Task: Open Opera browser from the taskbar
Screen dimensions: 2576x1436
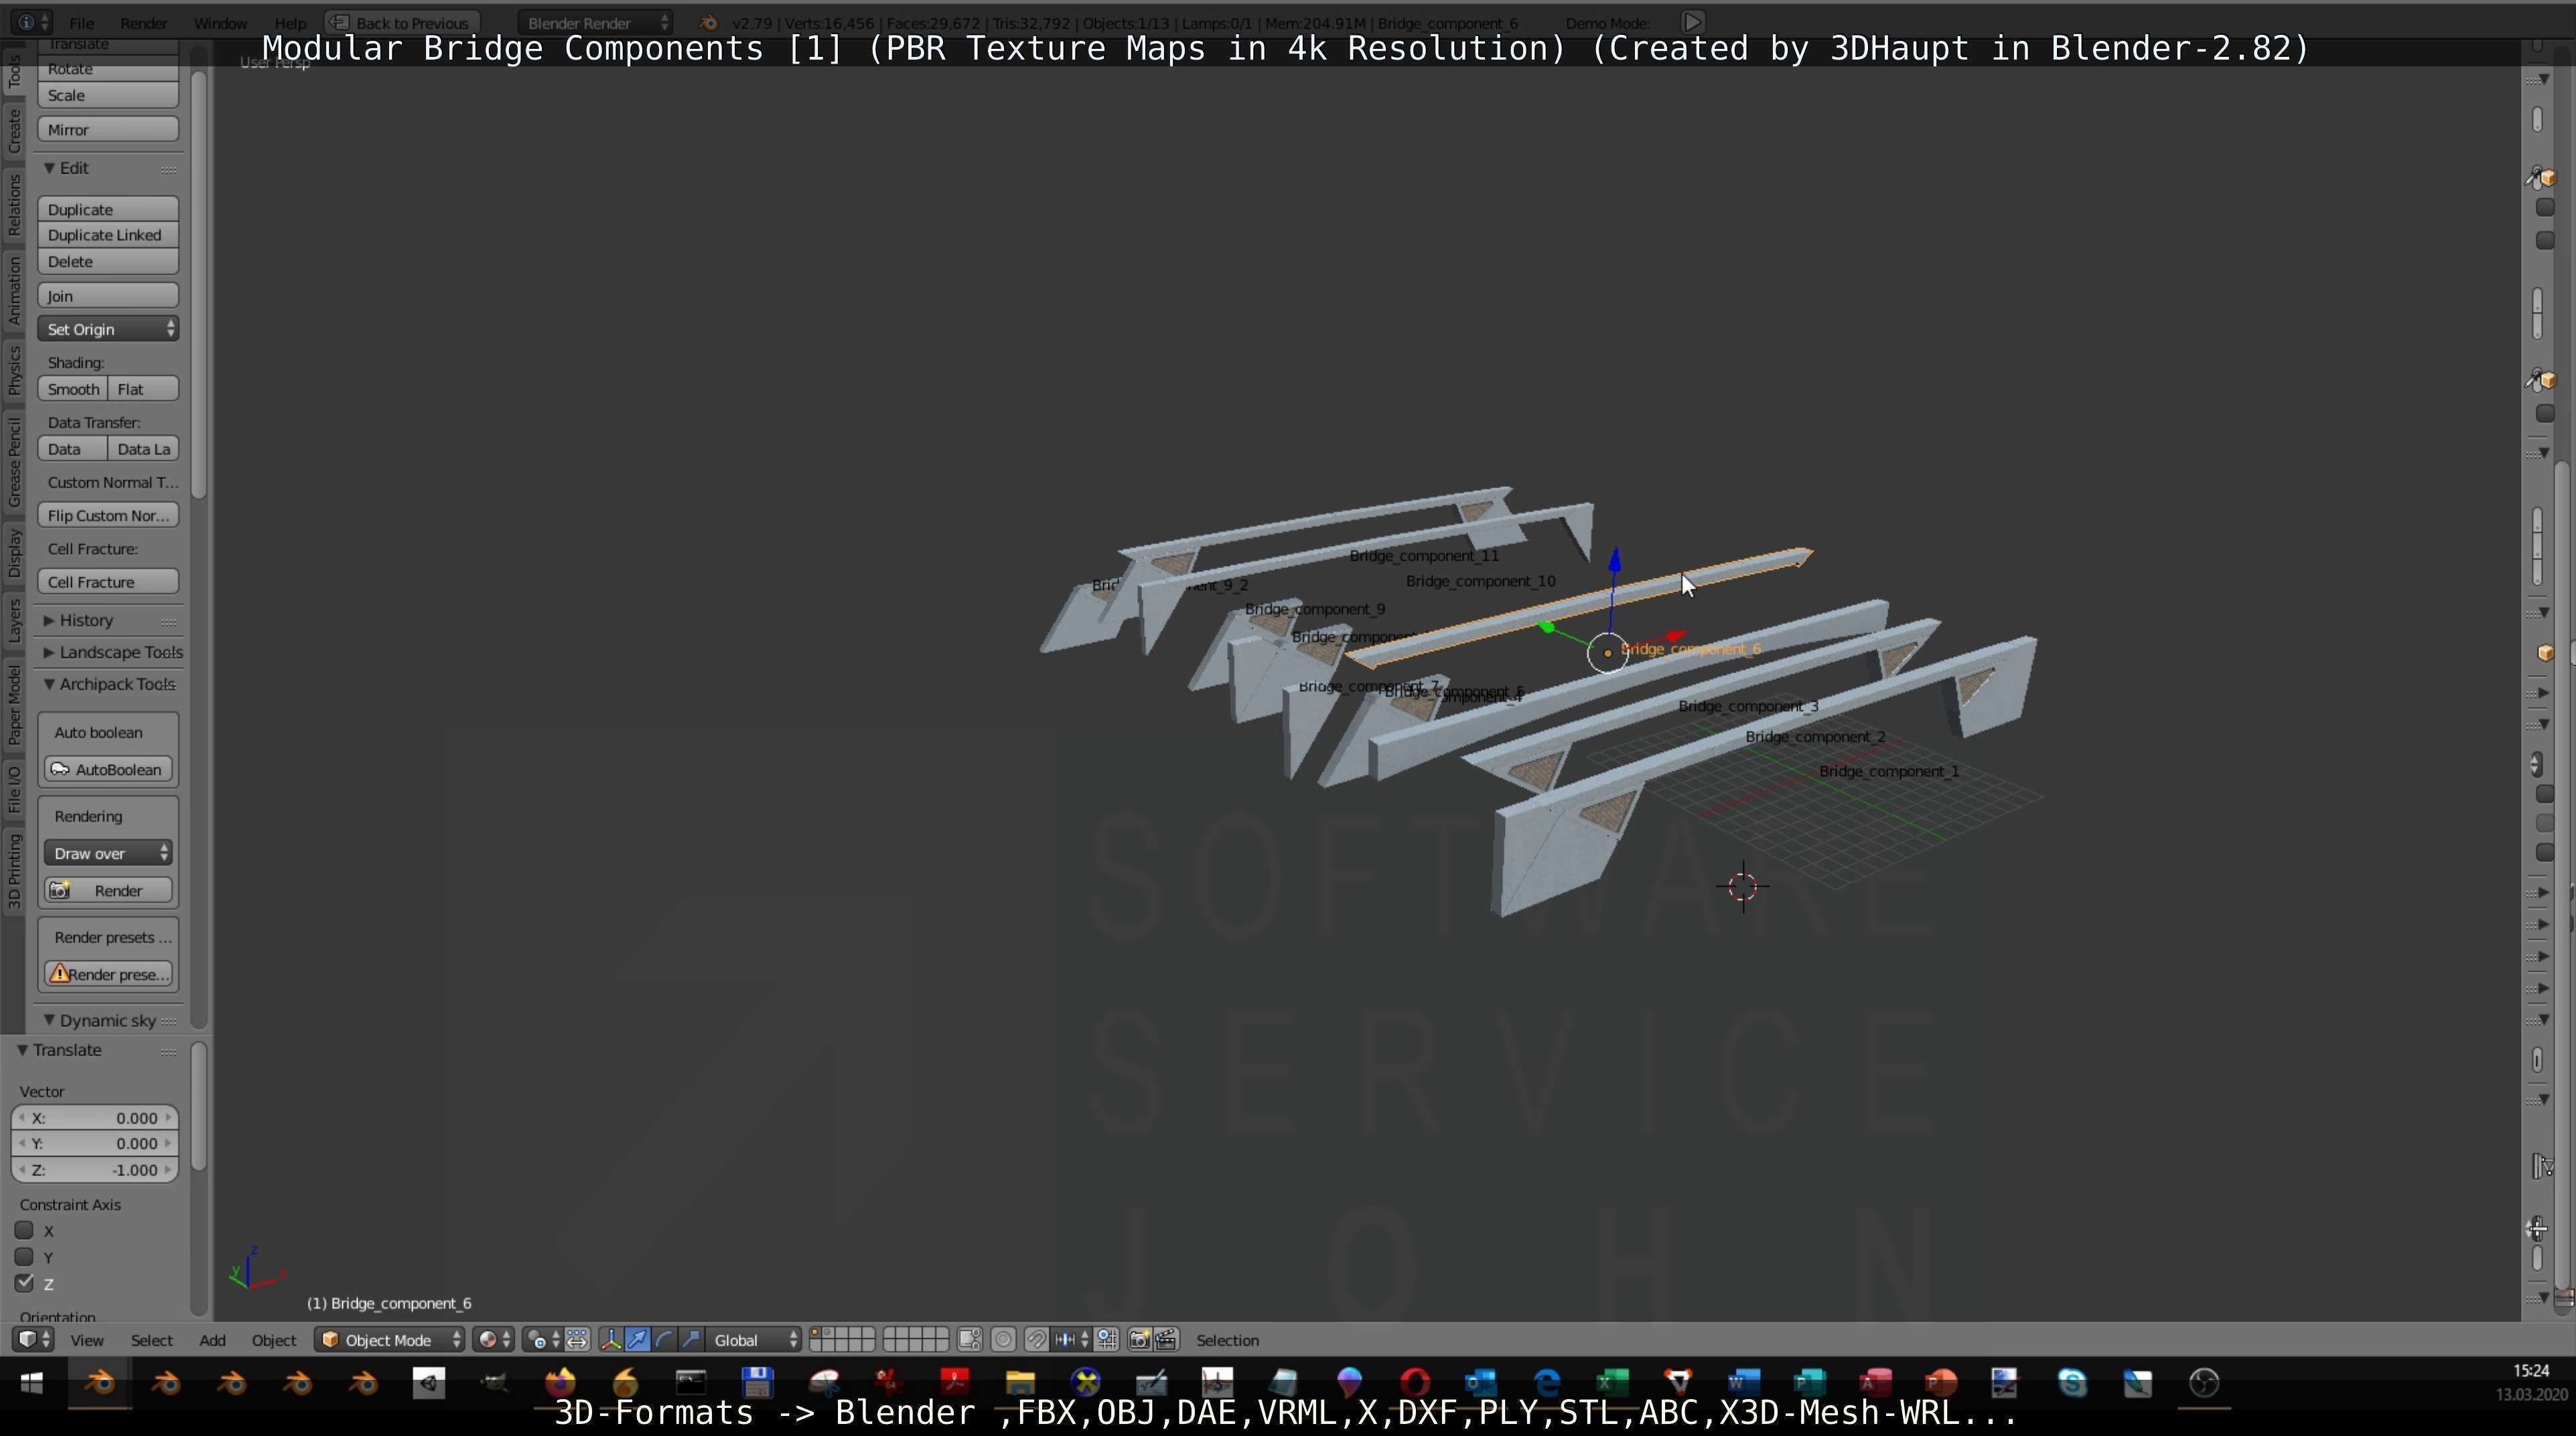Action: pos(1415,1383)
